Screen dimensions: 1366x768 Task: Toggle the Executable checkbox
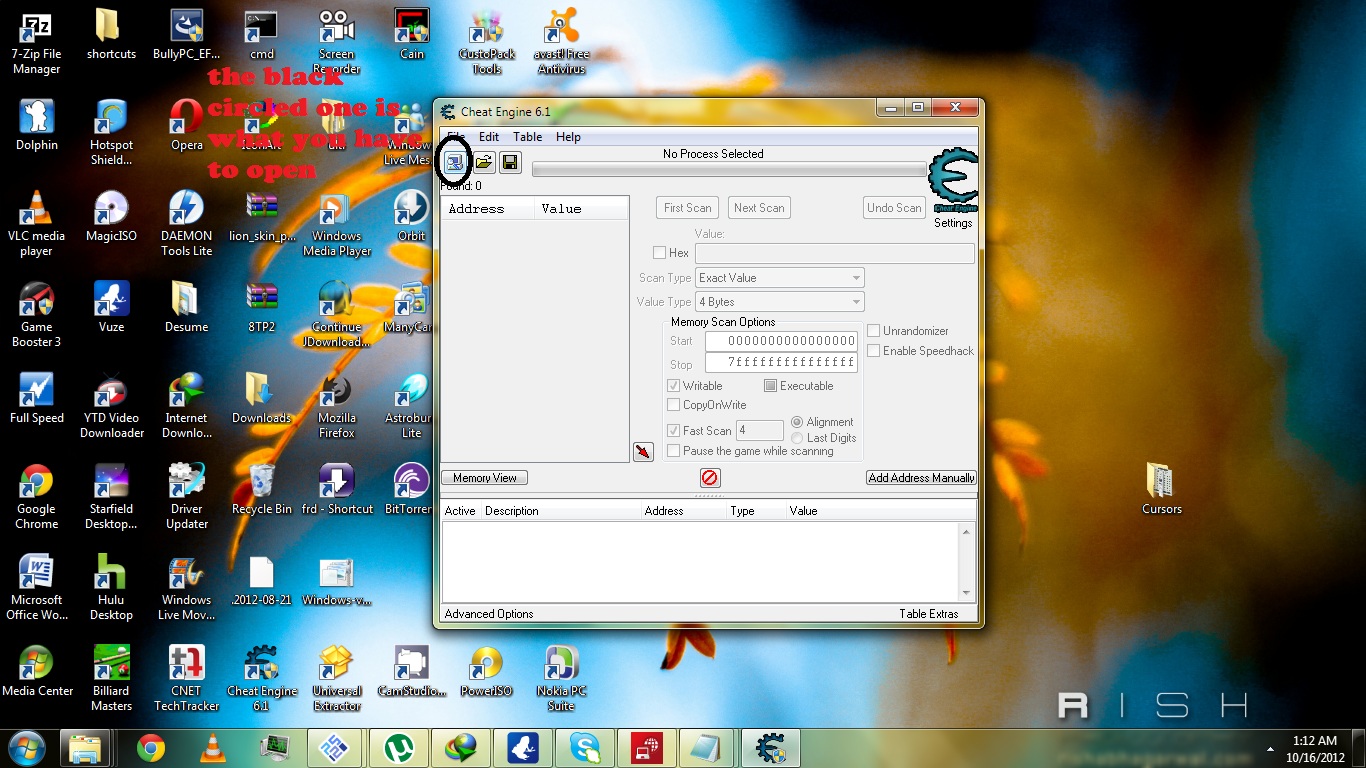(771, 386)
